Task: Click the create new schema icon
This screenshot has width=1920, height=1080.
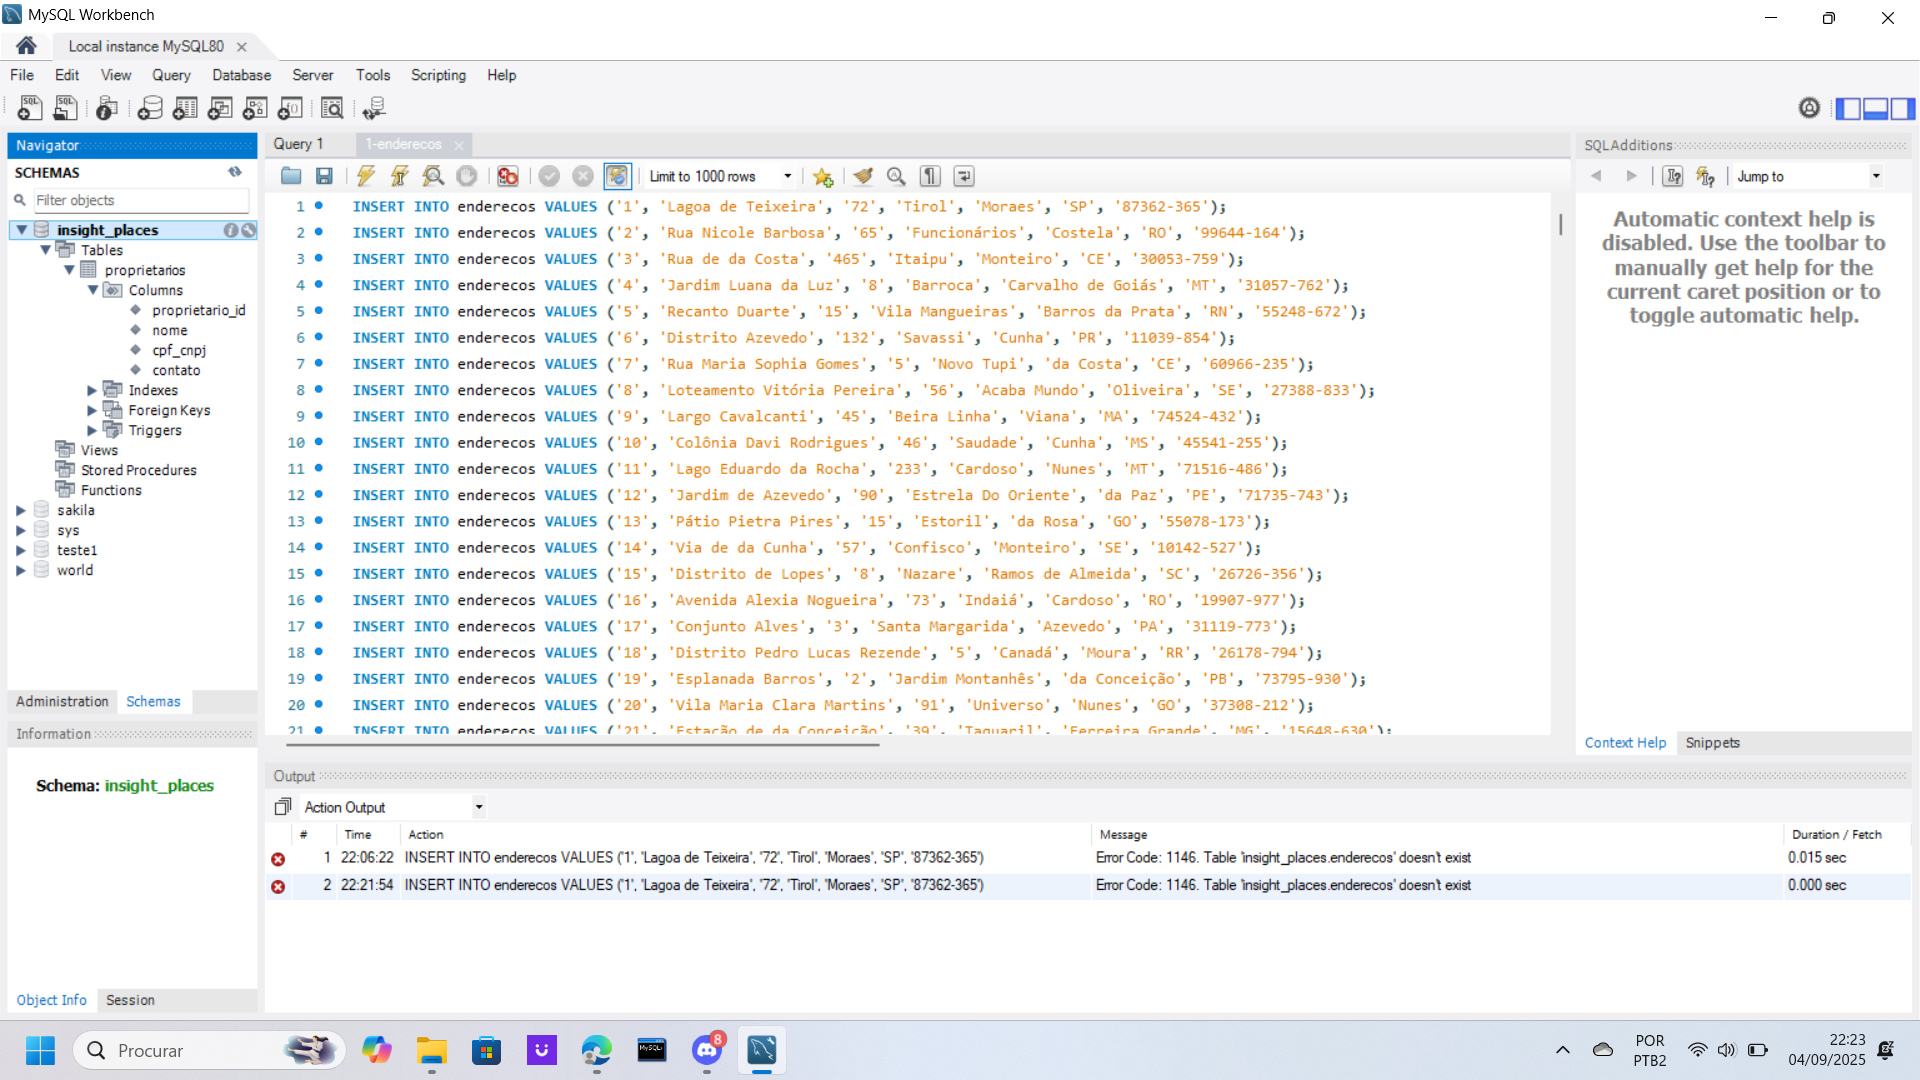Action: [x=150, y=108]
